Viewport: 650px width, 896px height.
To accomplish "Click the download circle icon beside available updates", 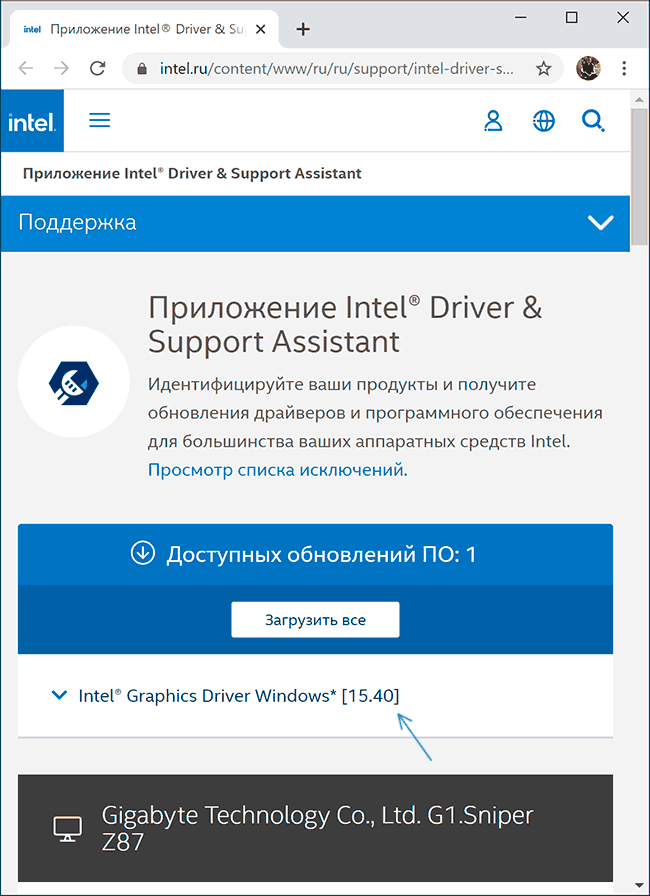I will (142, 553).
